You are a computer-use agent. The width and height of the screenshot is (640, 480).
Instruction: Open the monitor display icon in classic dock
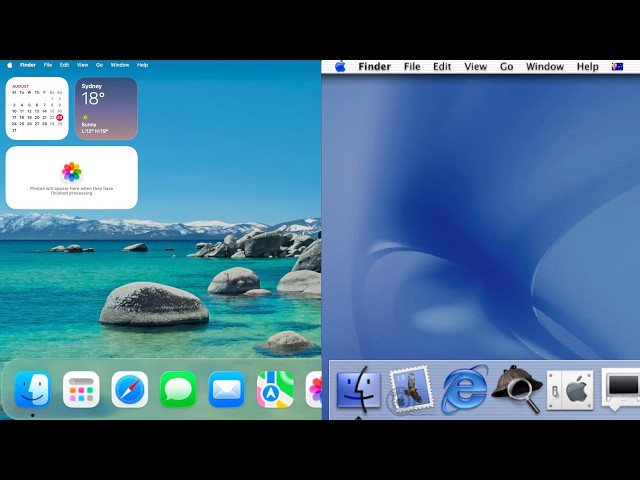pyautogui.click(x=620, y=388)
